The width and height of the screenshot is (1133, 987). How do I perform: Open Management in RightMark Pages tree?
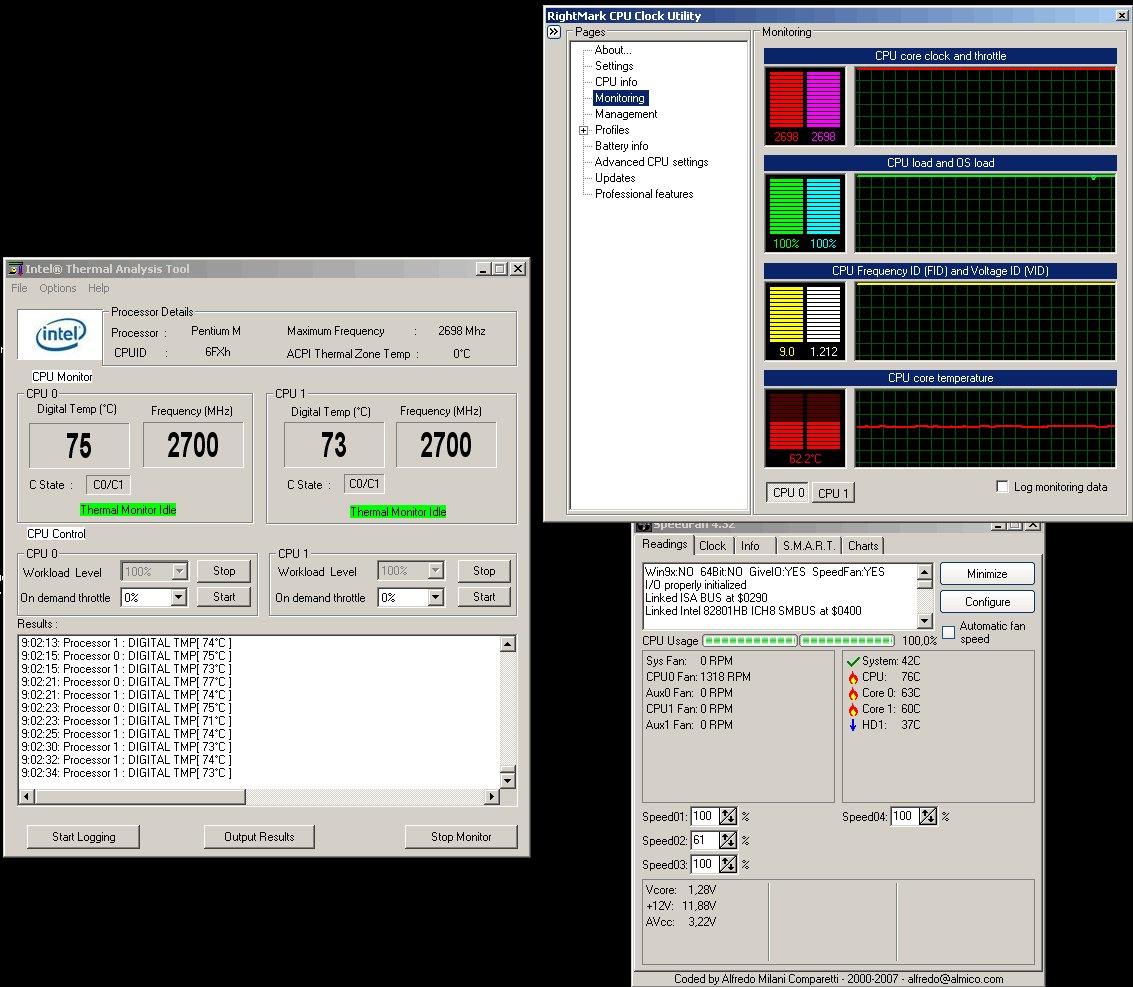626,114
